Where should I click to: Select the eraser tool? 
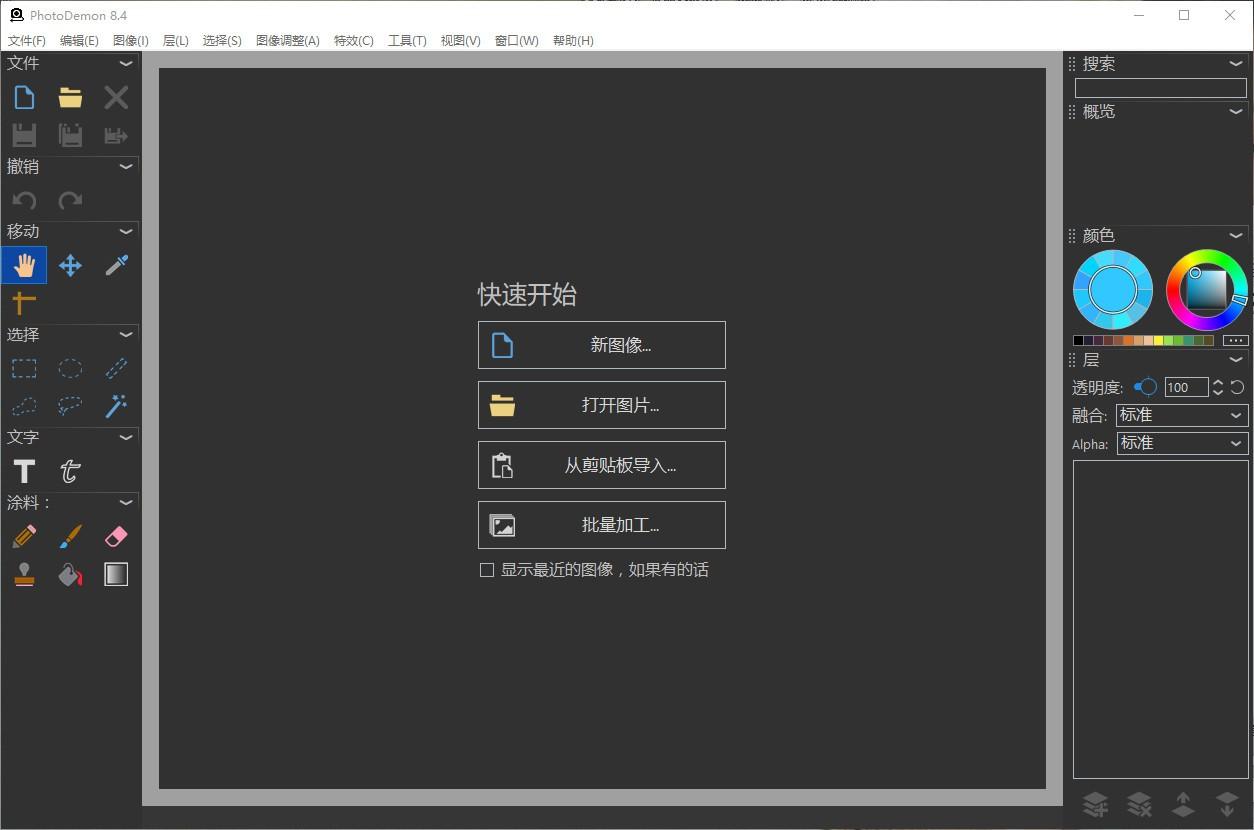click(x=116, y=537)
